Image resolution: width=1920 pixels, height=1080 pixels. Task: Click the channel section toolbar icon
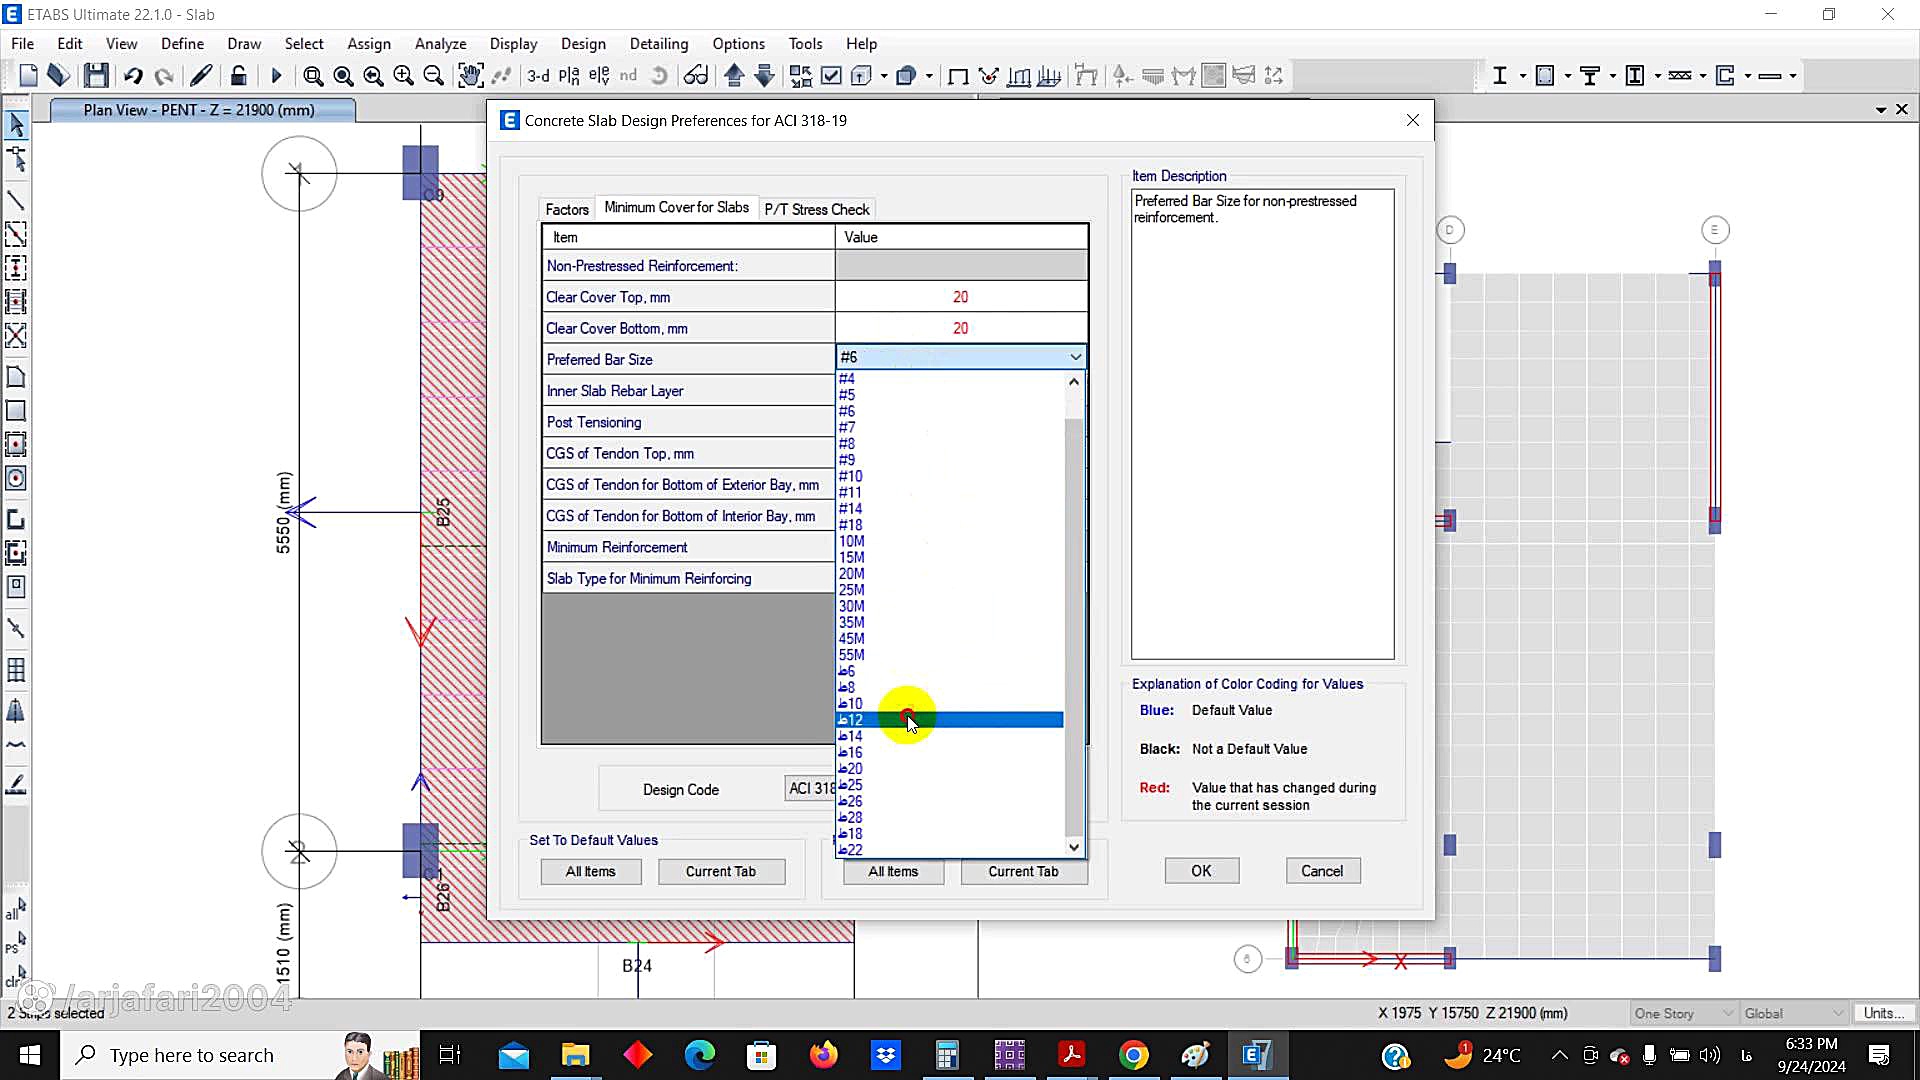1725,76
